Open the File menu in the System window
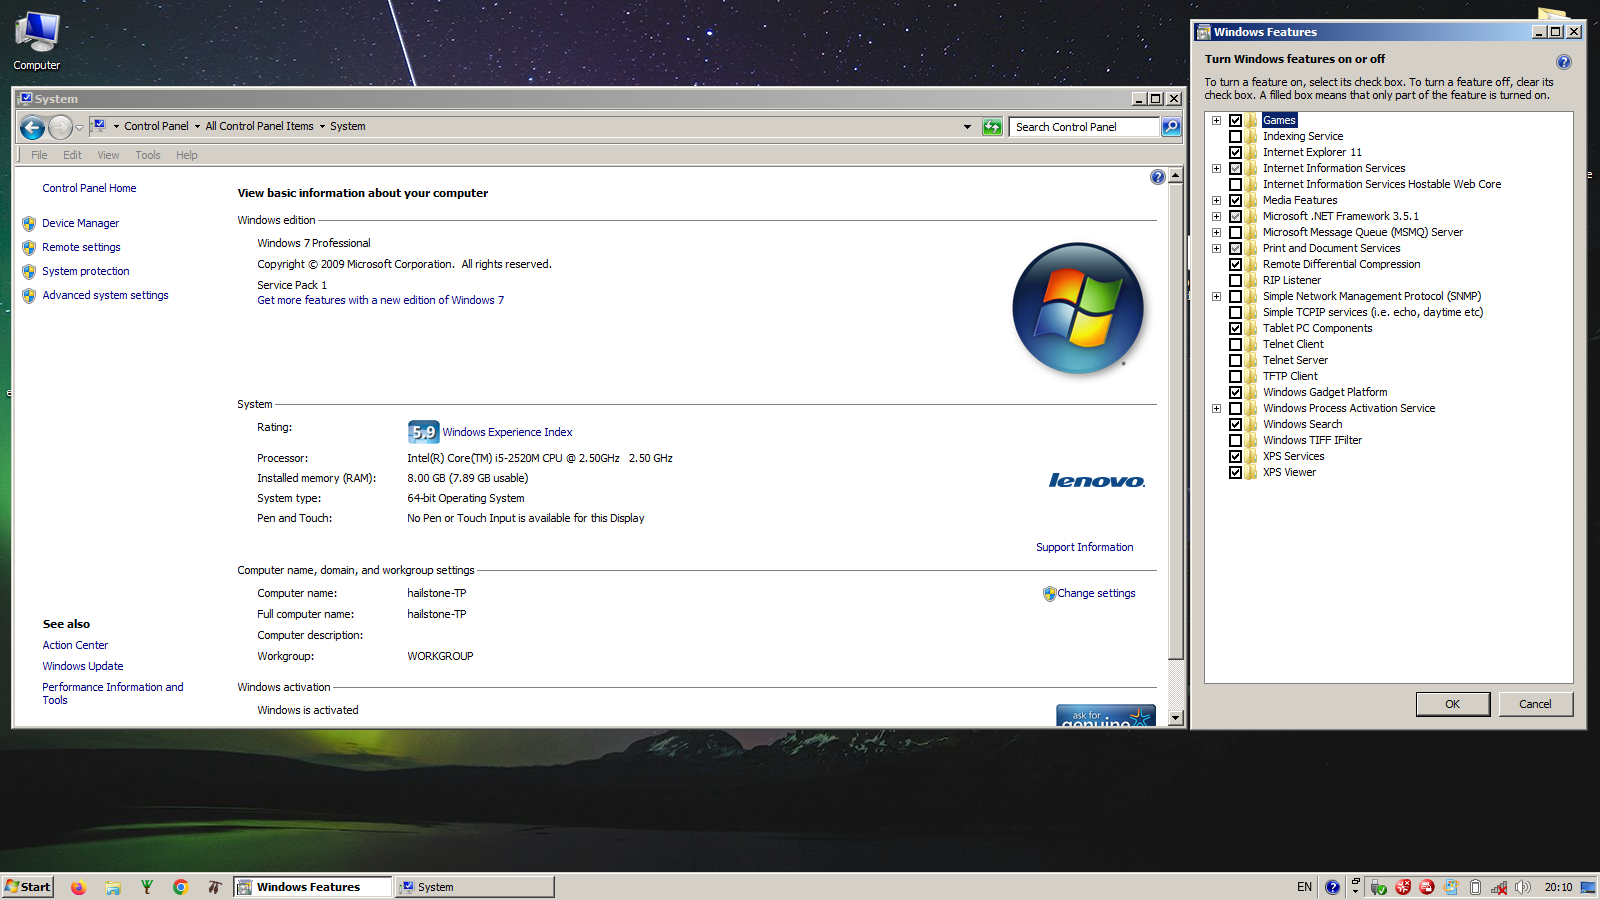The image size is (1600, 900). click(39, 155)
